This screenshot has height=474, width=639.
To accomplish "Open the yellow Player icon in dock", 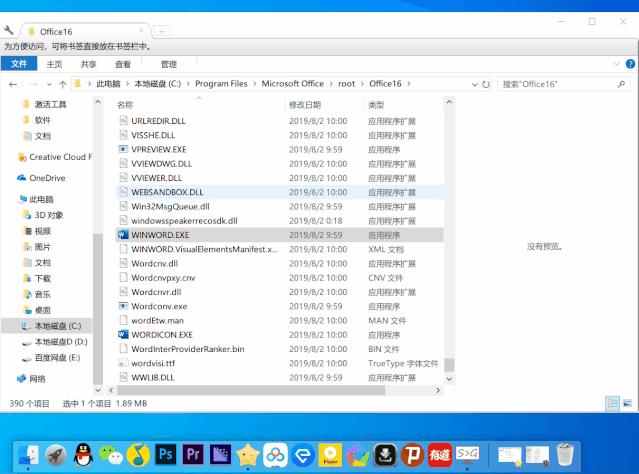I will pyautogui.click(x=330, y=454).
